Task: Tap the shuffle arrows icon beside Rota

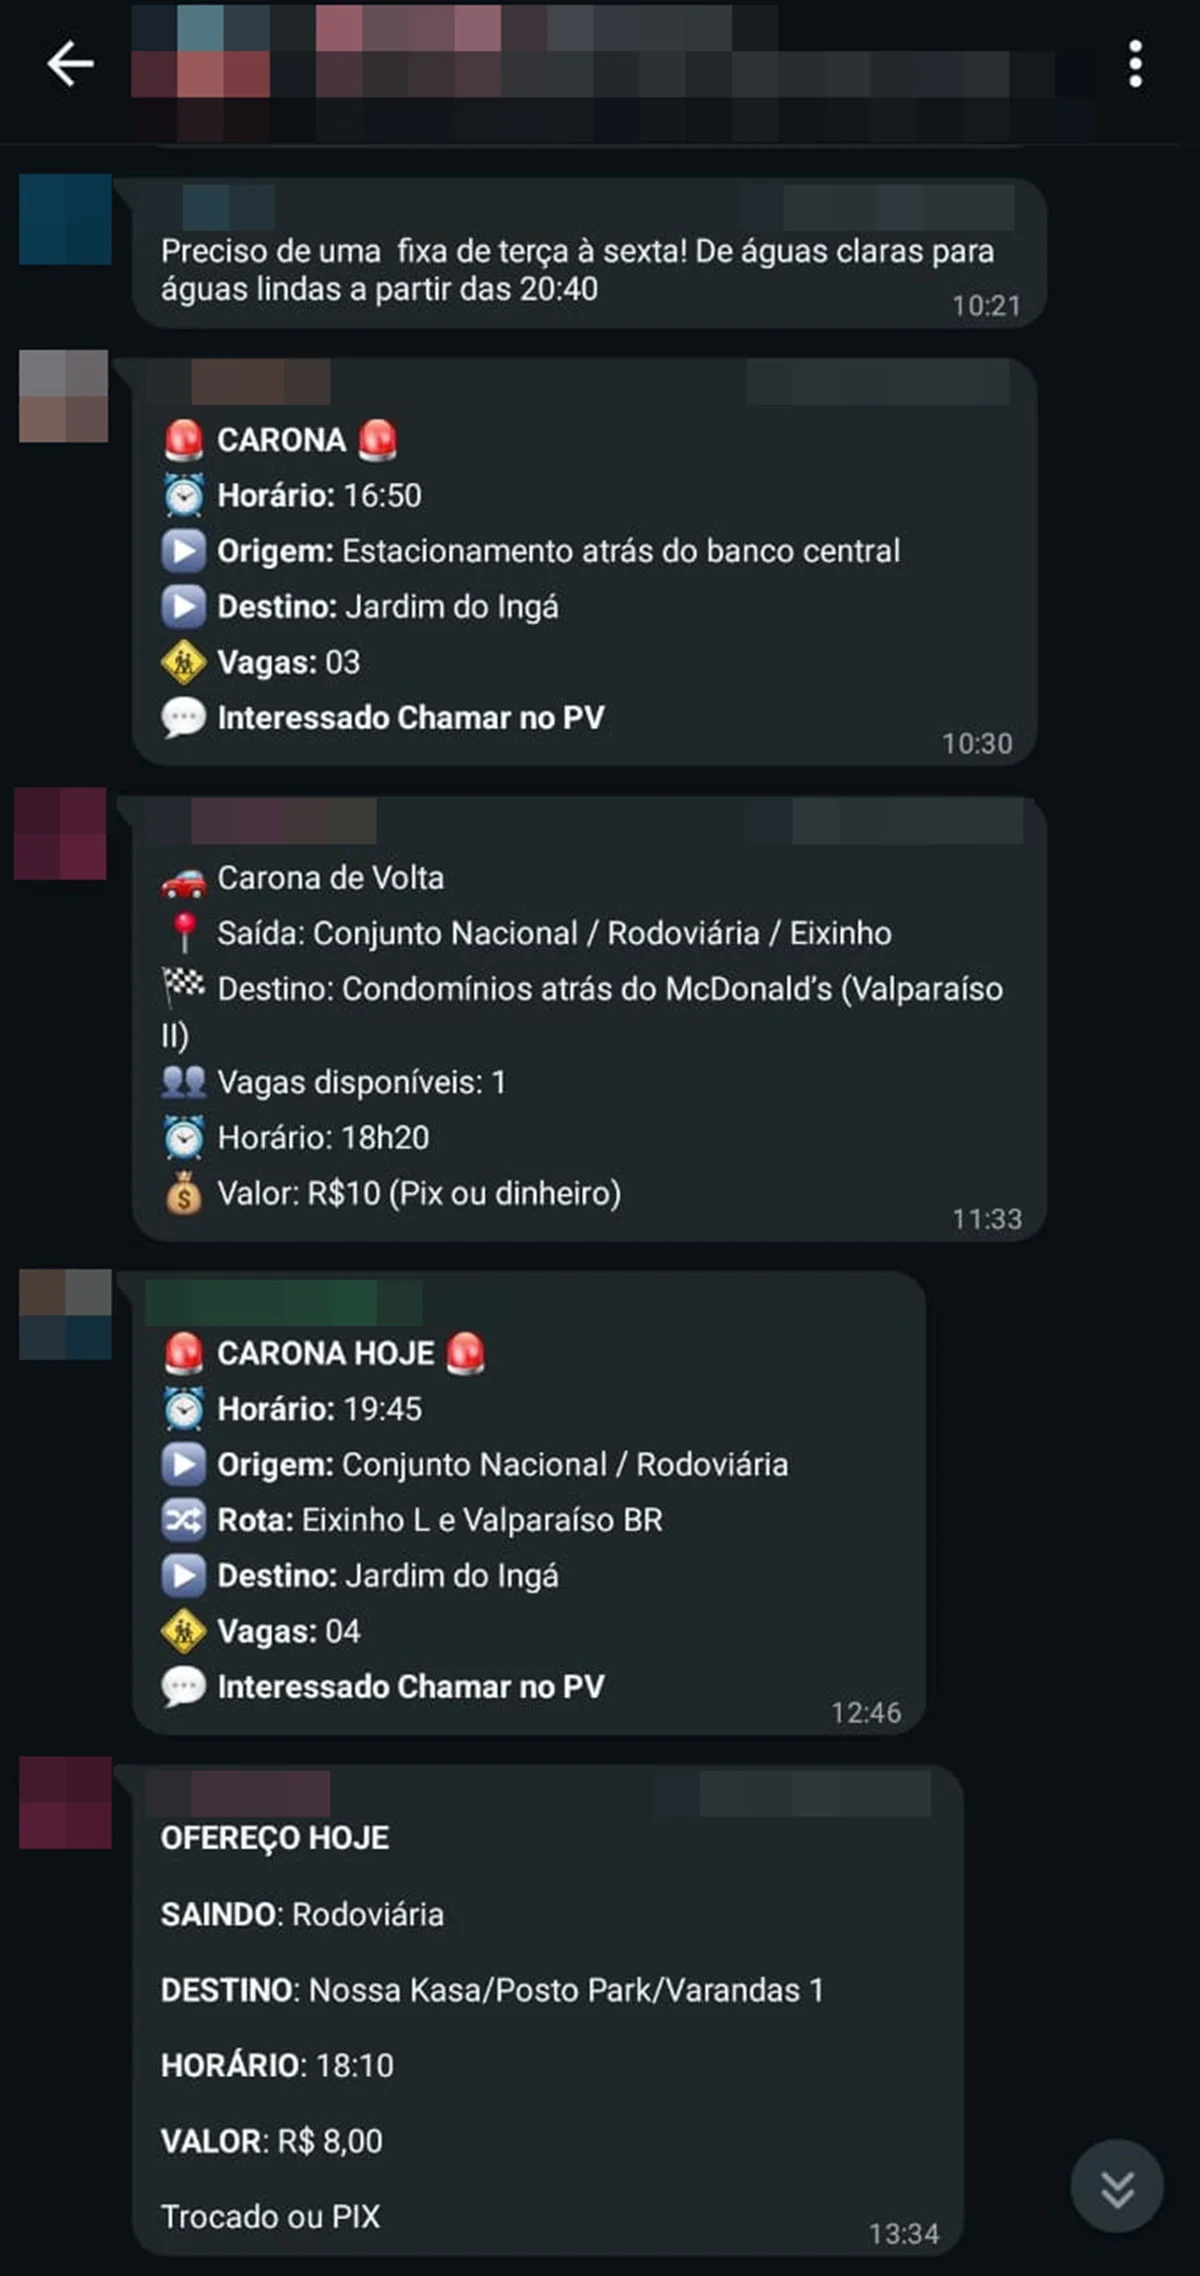Action: pos(184,1520)
